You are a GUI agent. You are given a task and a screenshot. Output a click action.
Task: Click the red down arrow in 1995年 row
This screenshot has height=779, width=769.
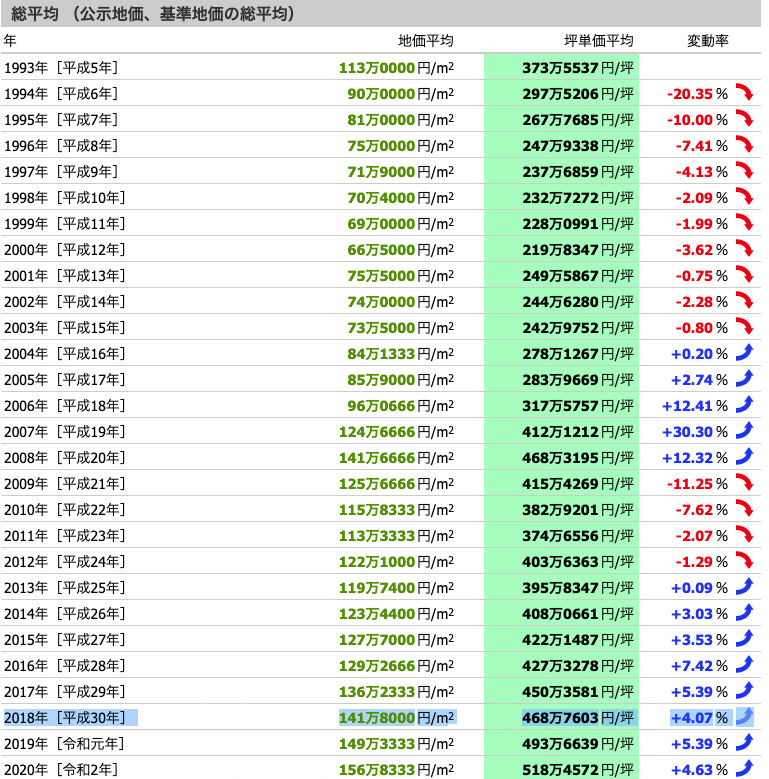(744, 119)
